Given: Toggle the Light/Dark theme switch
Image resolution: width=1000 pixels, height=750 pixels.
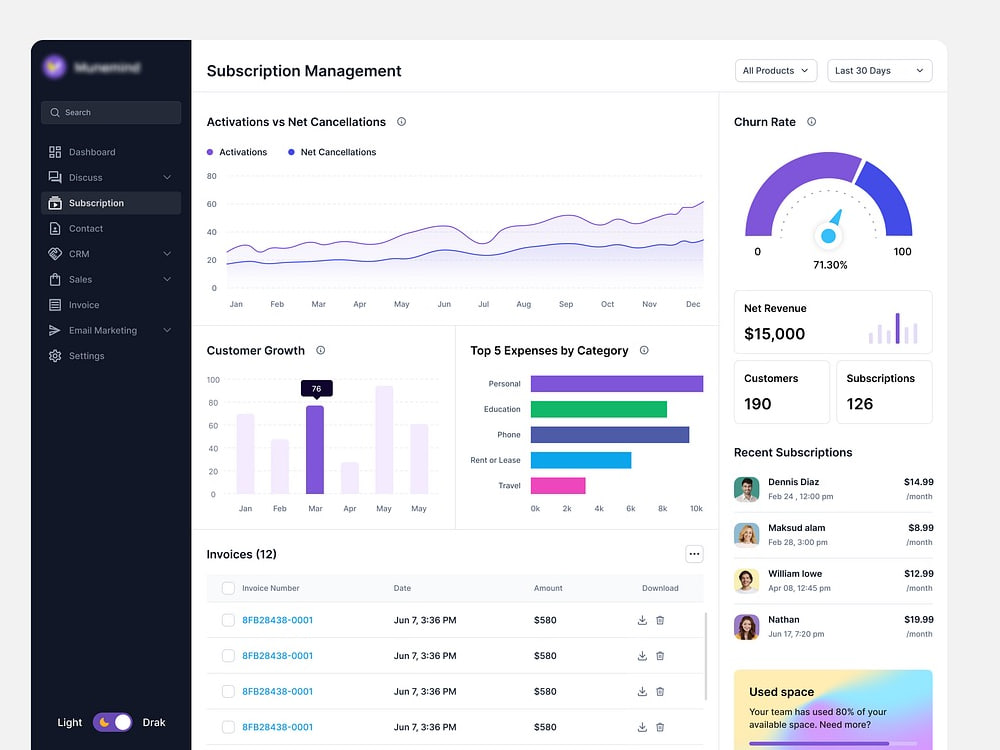Looking at the screenshot, I should pos(112,722).
